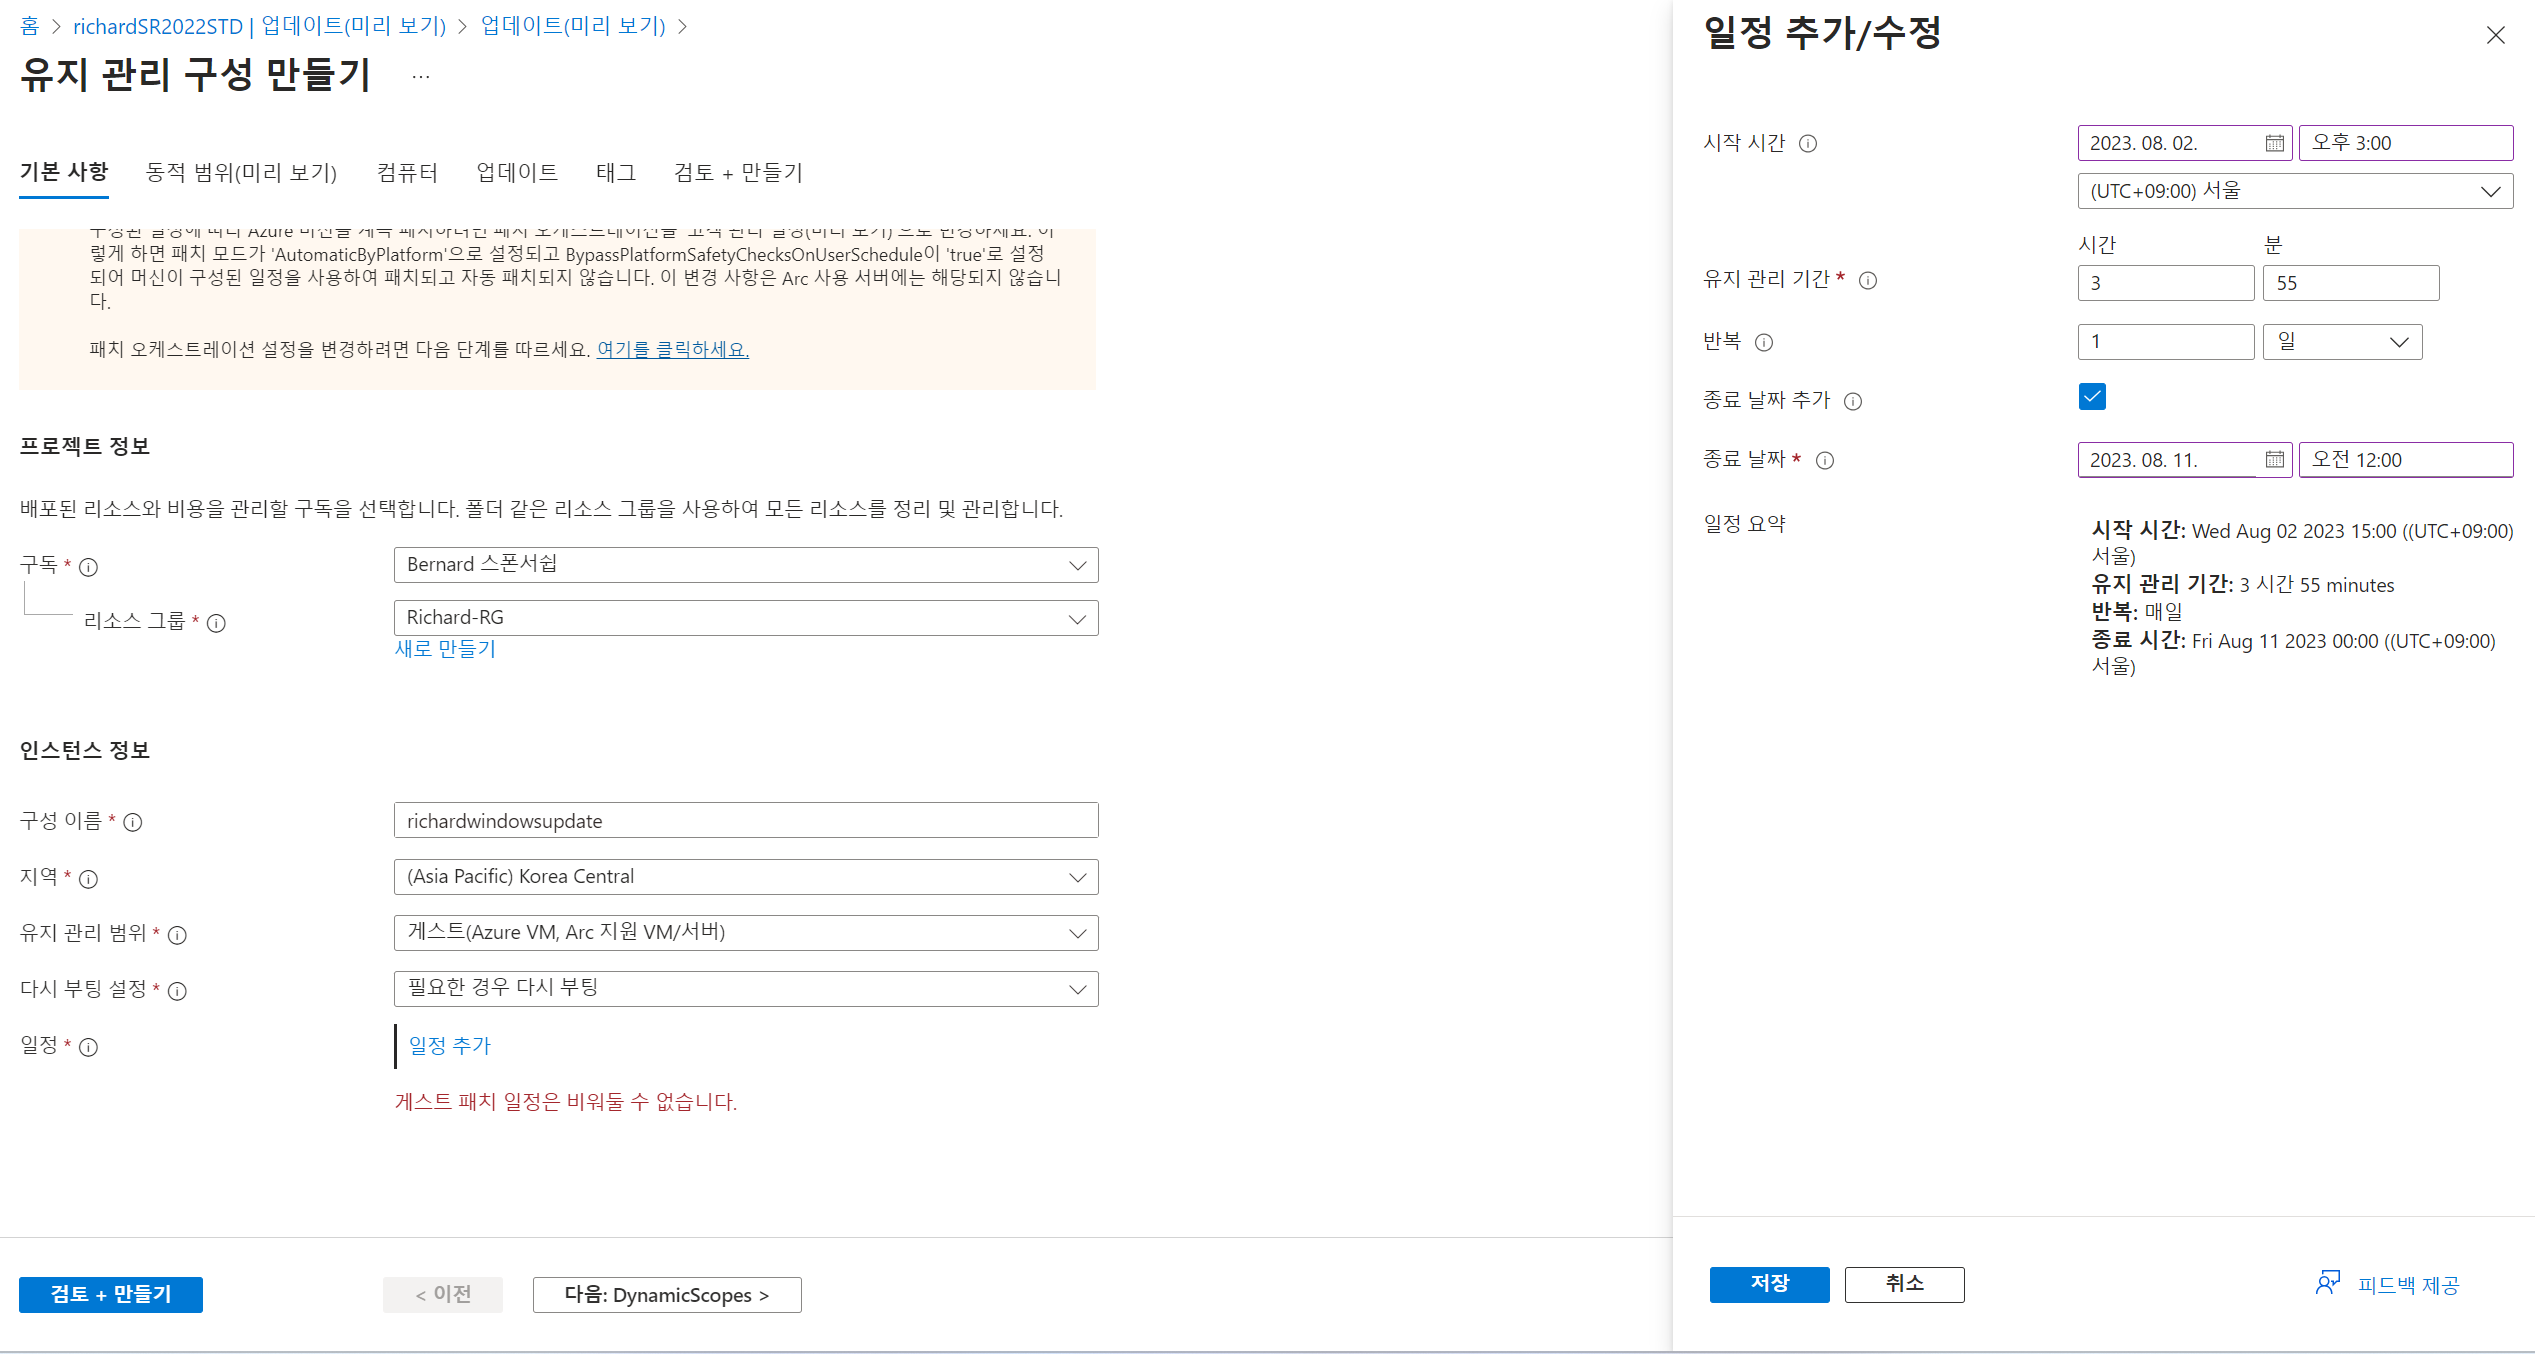Viewport: 2535px width, 1354px height.
Task: Expand the (UTC+09:00) 서울 timezone dropdown
Action: coord(2294,191)
